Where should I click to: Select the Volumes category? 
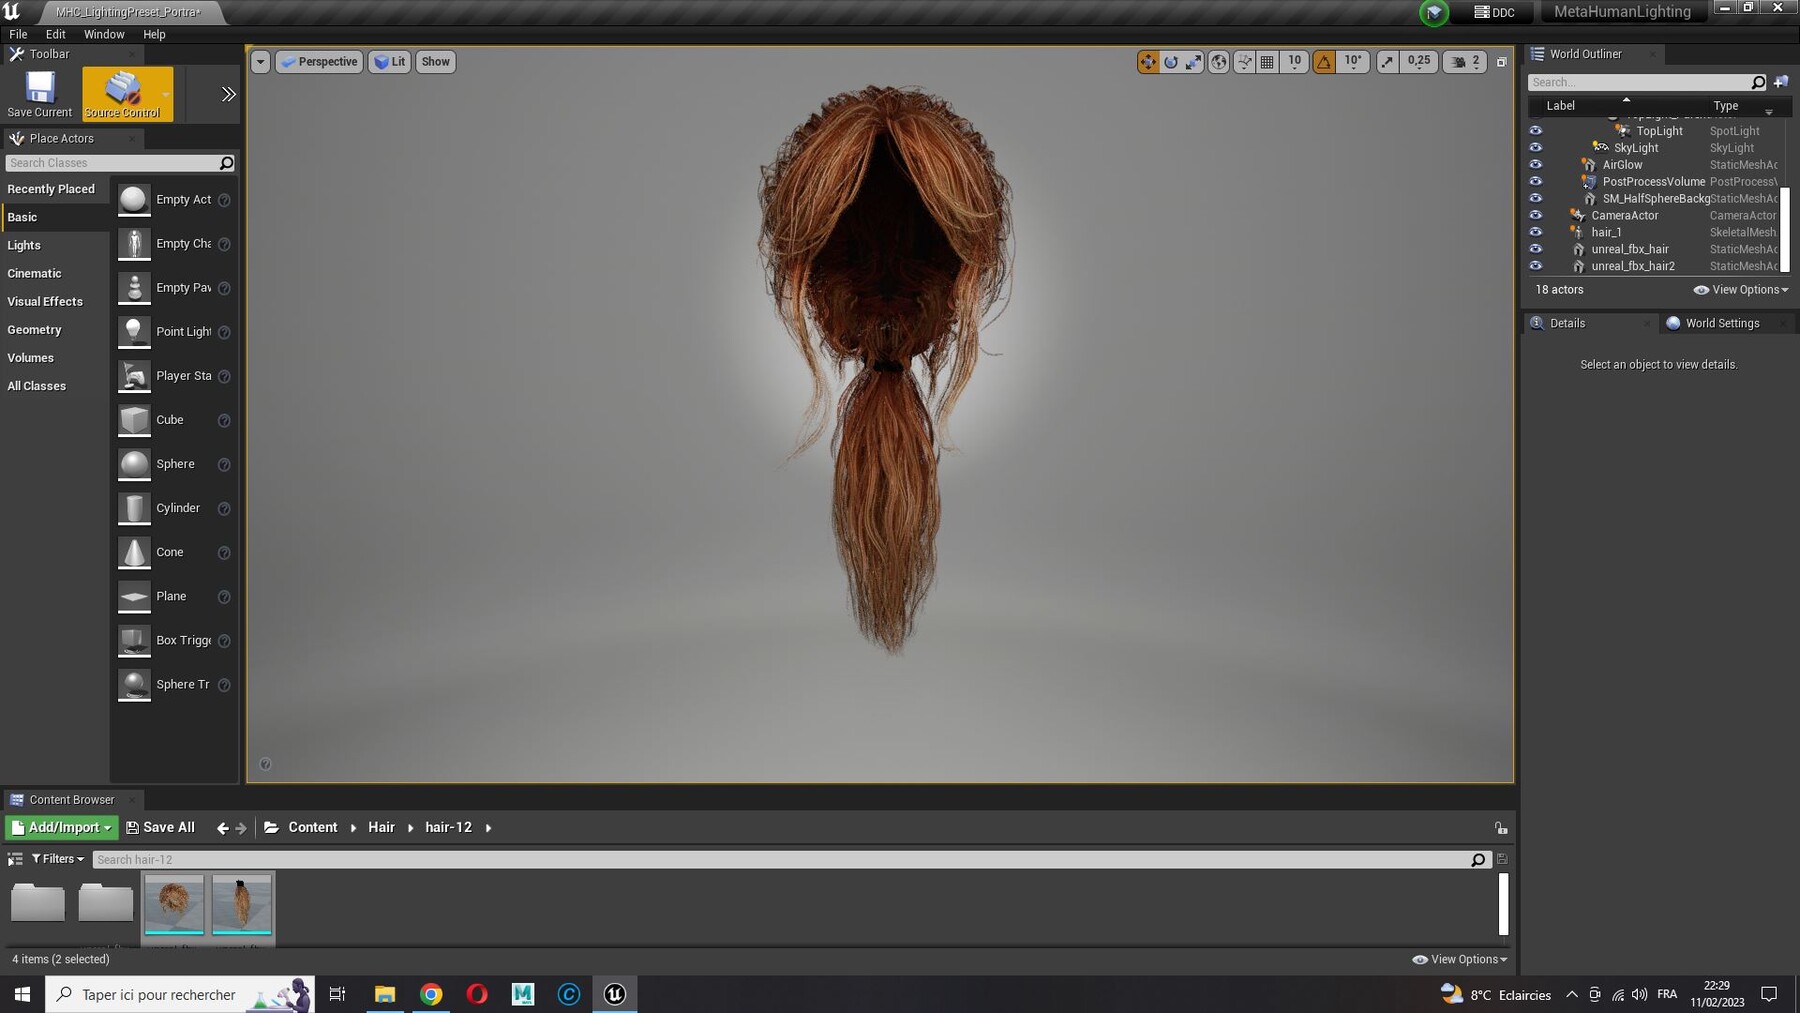55,357
